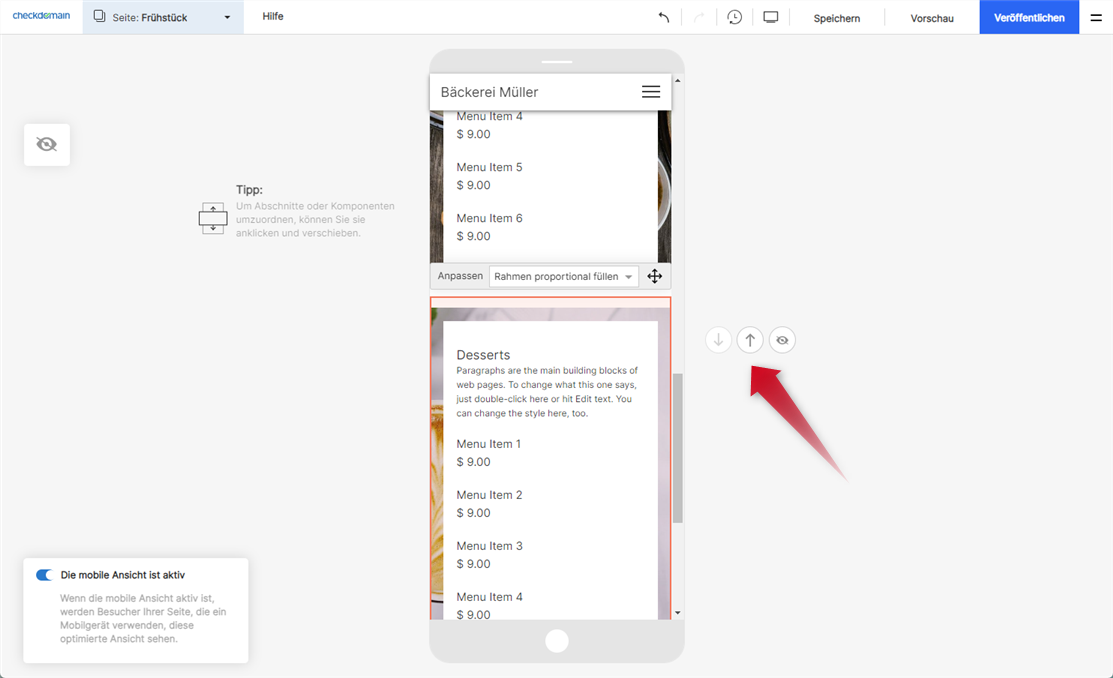This screenshot has height=678, width=1113.
Task: Open the hamburger menu in top-right corner
Action: click(1096, 17)
